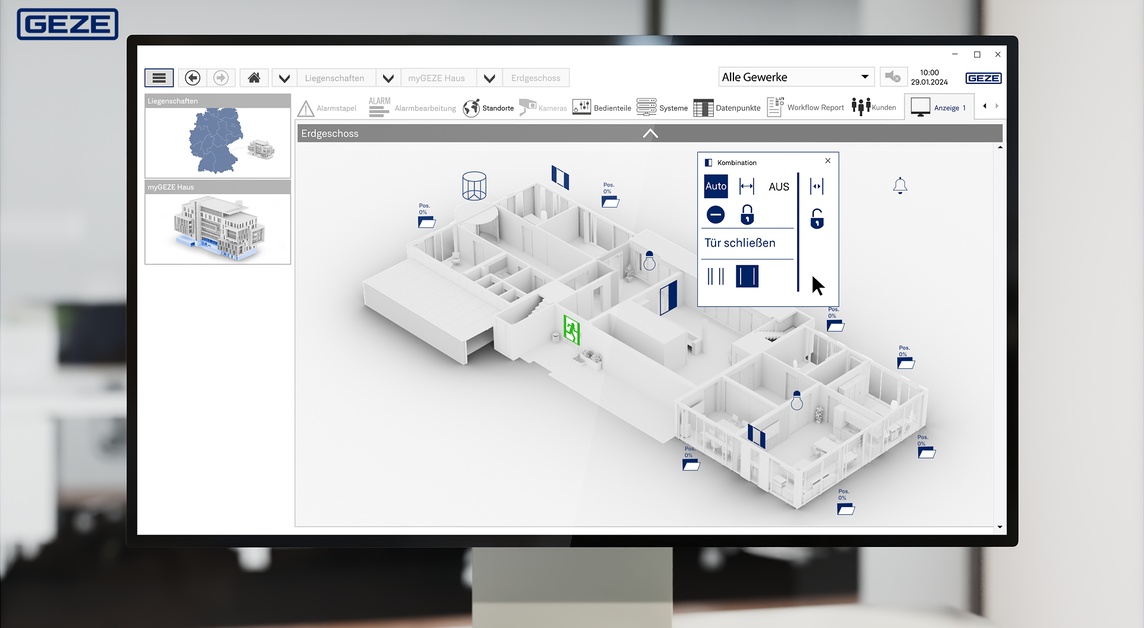
Task: Go back with the left arrow button
Action: click(193, 78)
